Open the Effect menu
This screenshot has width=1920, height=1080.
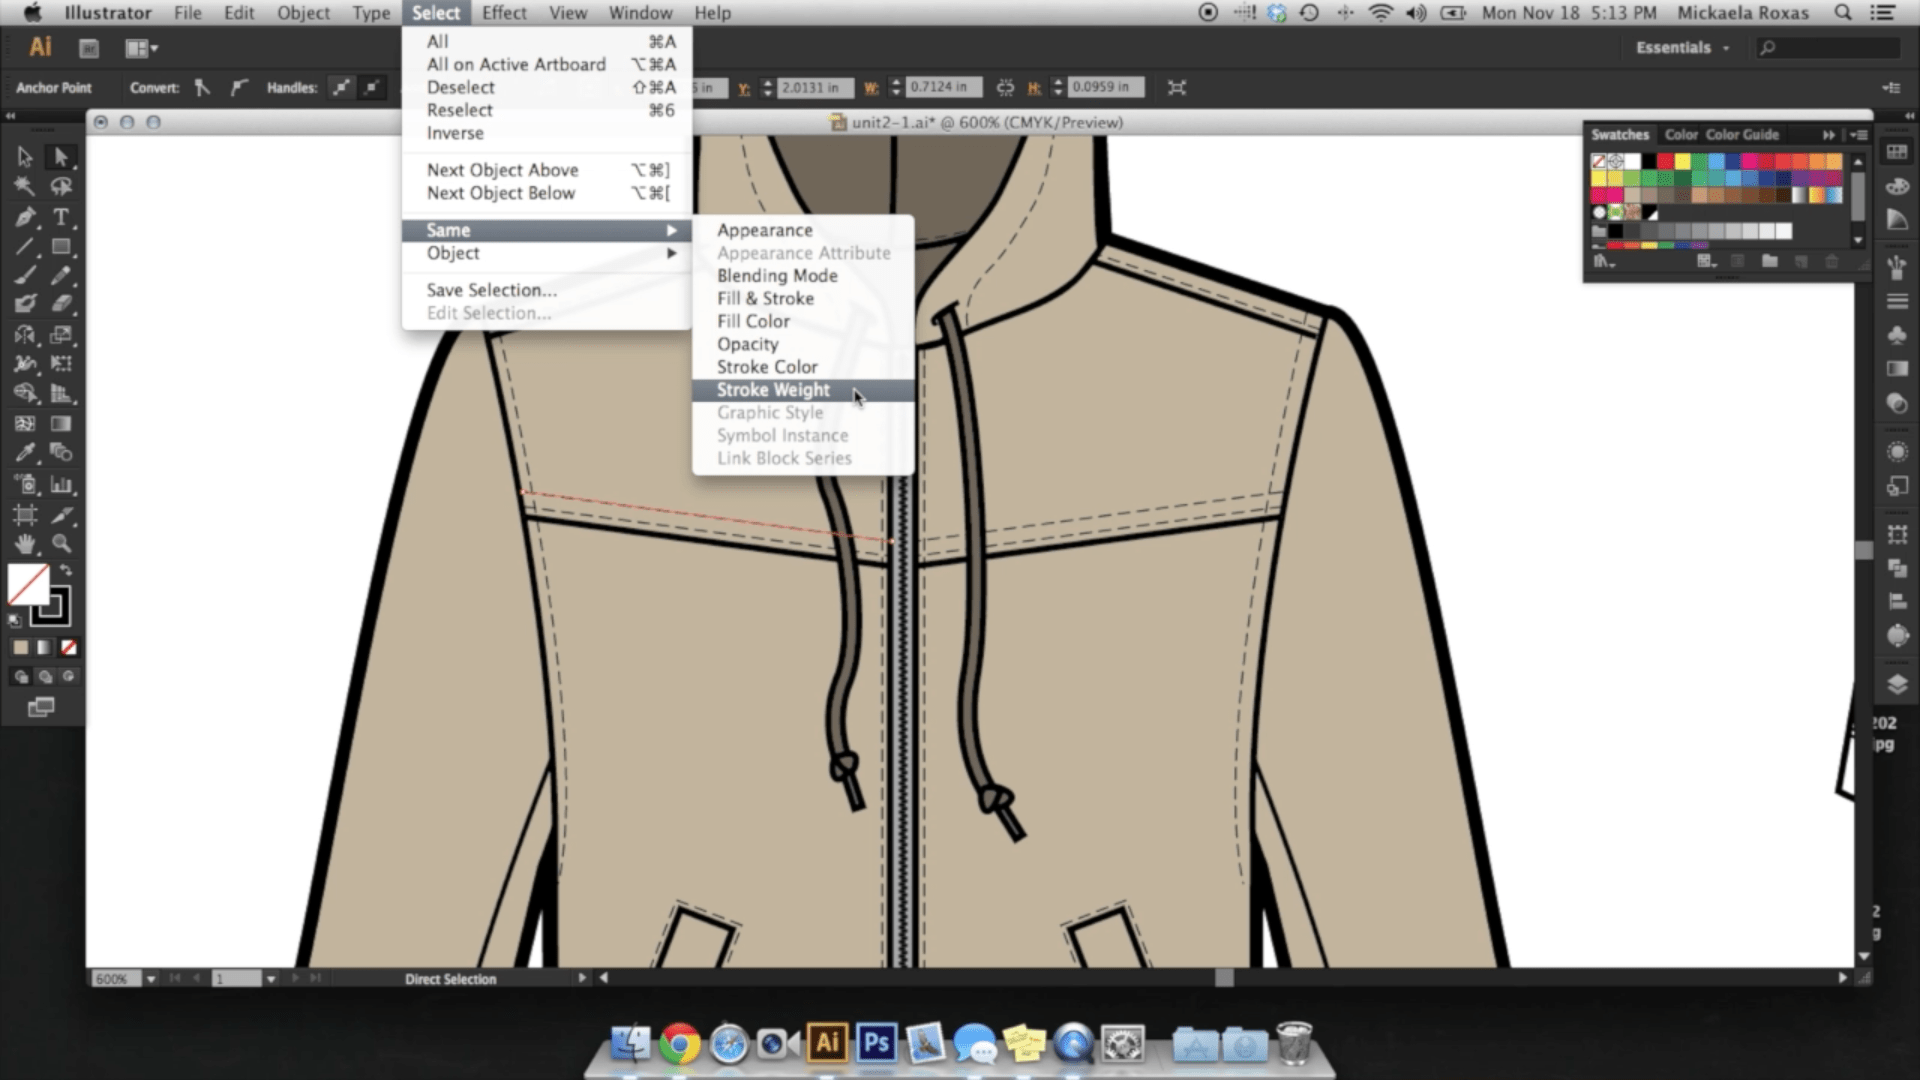(x=503, y=13)
